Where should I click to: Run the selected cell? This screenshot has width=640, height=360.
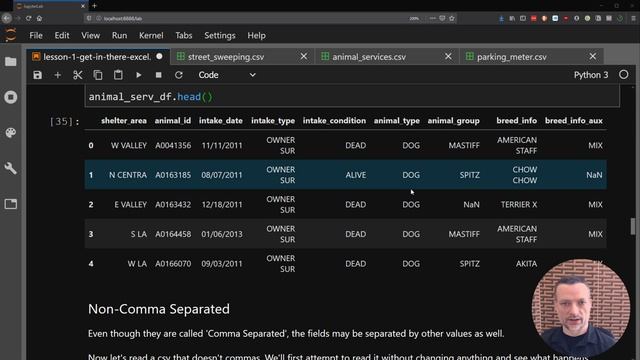(x=138, y=75)
